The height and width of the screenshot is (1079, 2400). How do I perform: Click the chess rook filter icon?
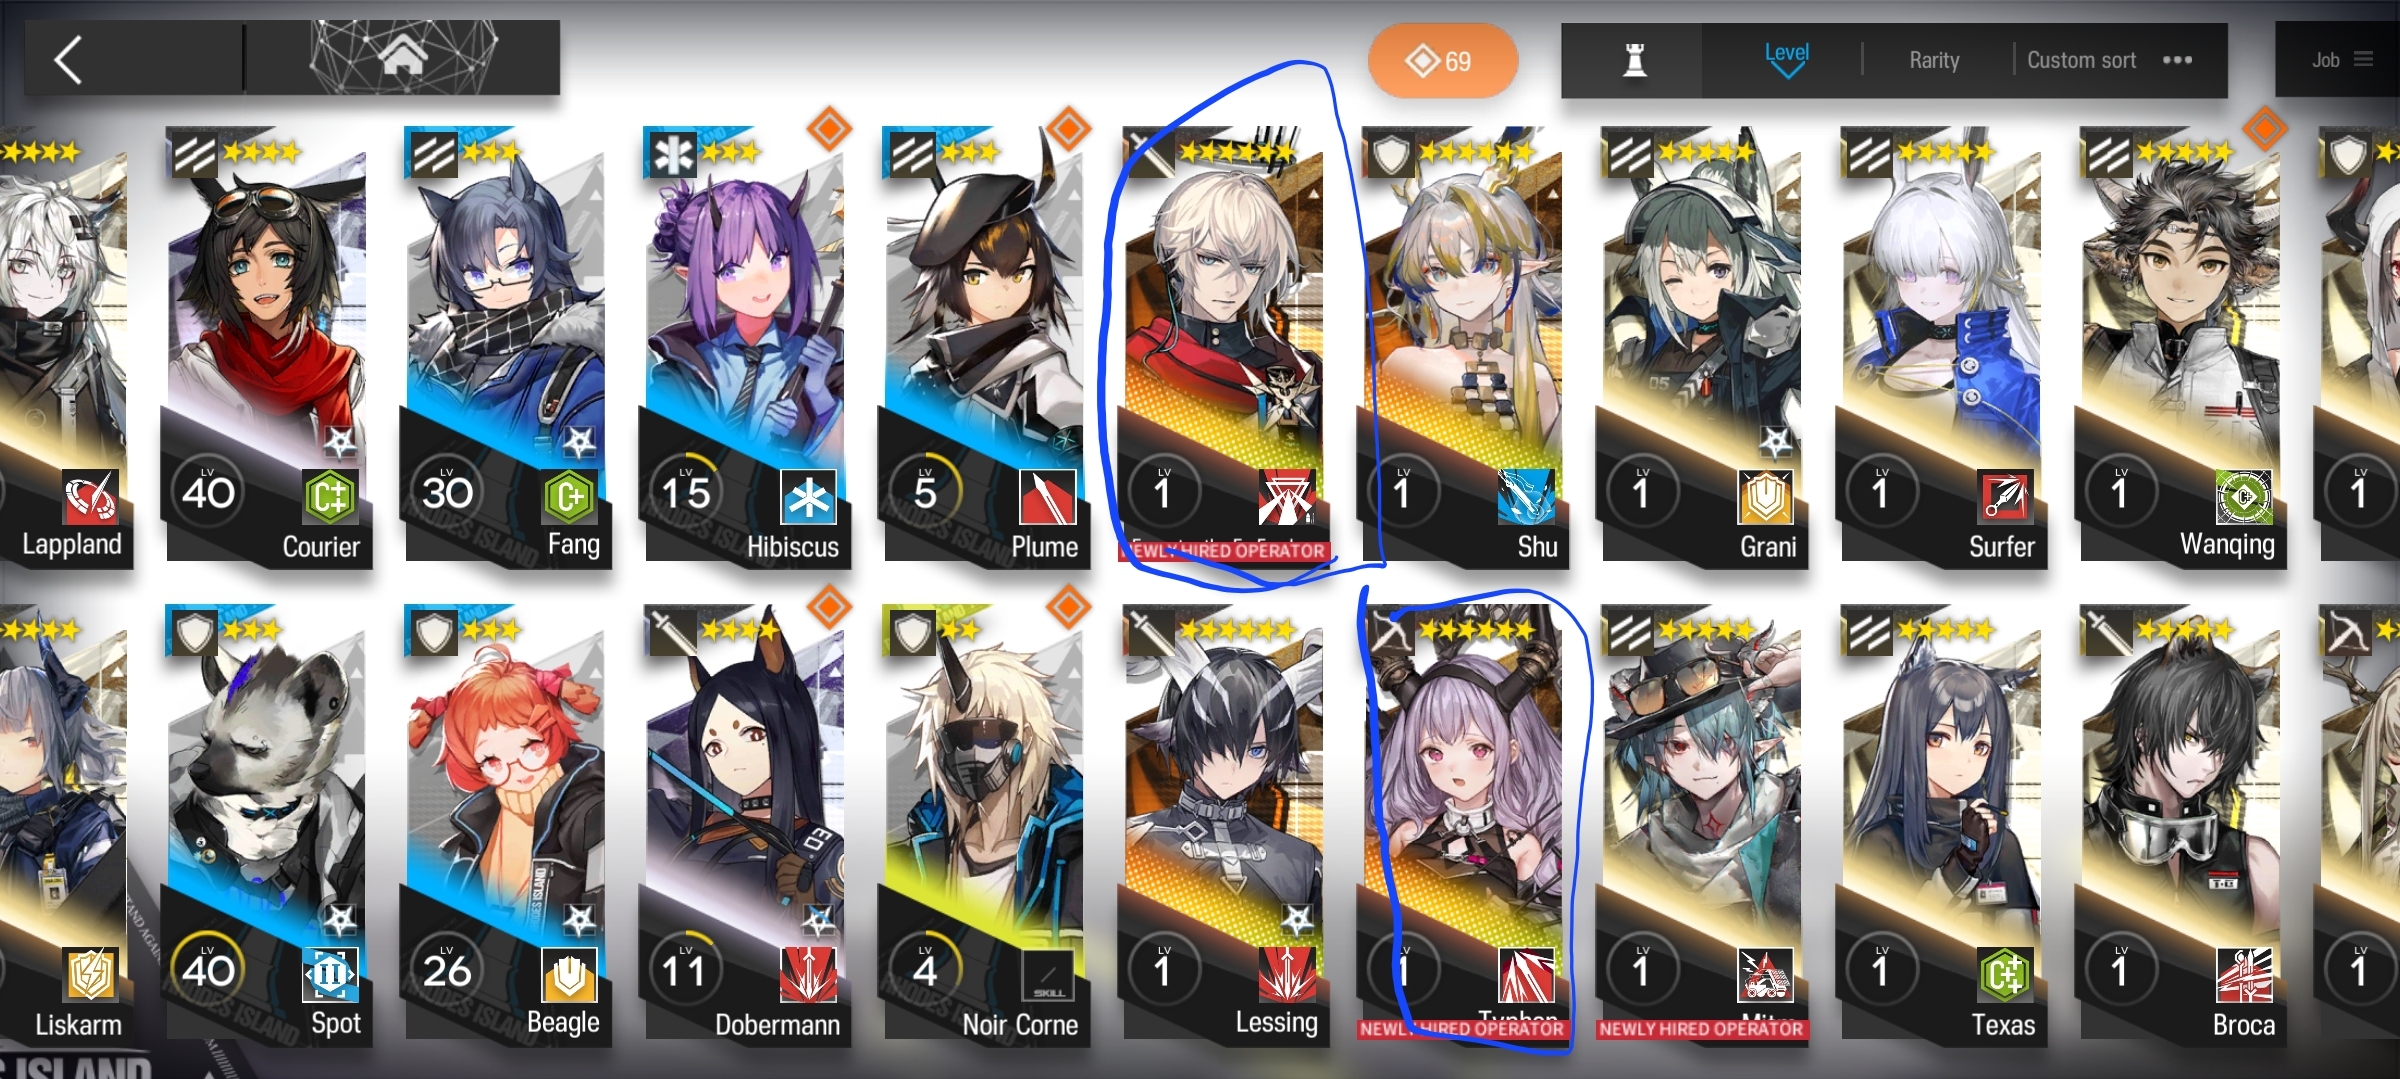(x=1634, y=60)
